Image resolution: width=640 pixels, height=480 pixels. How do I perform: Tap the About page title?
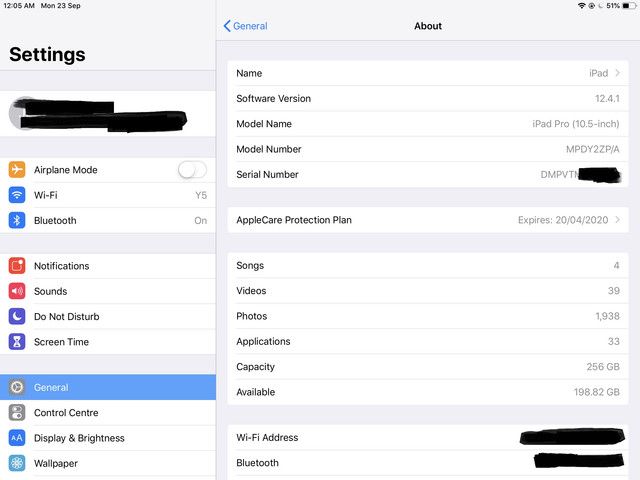point(428,26)
